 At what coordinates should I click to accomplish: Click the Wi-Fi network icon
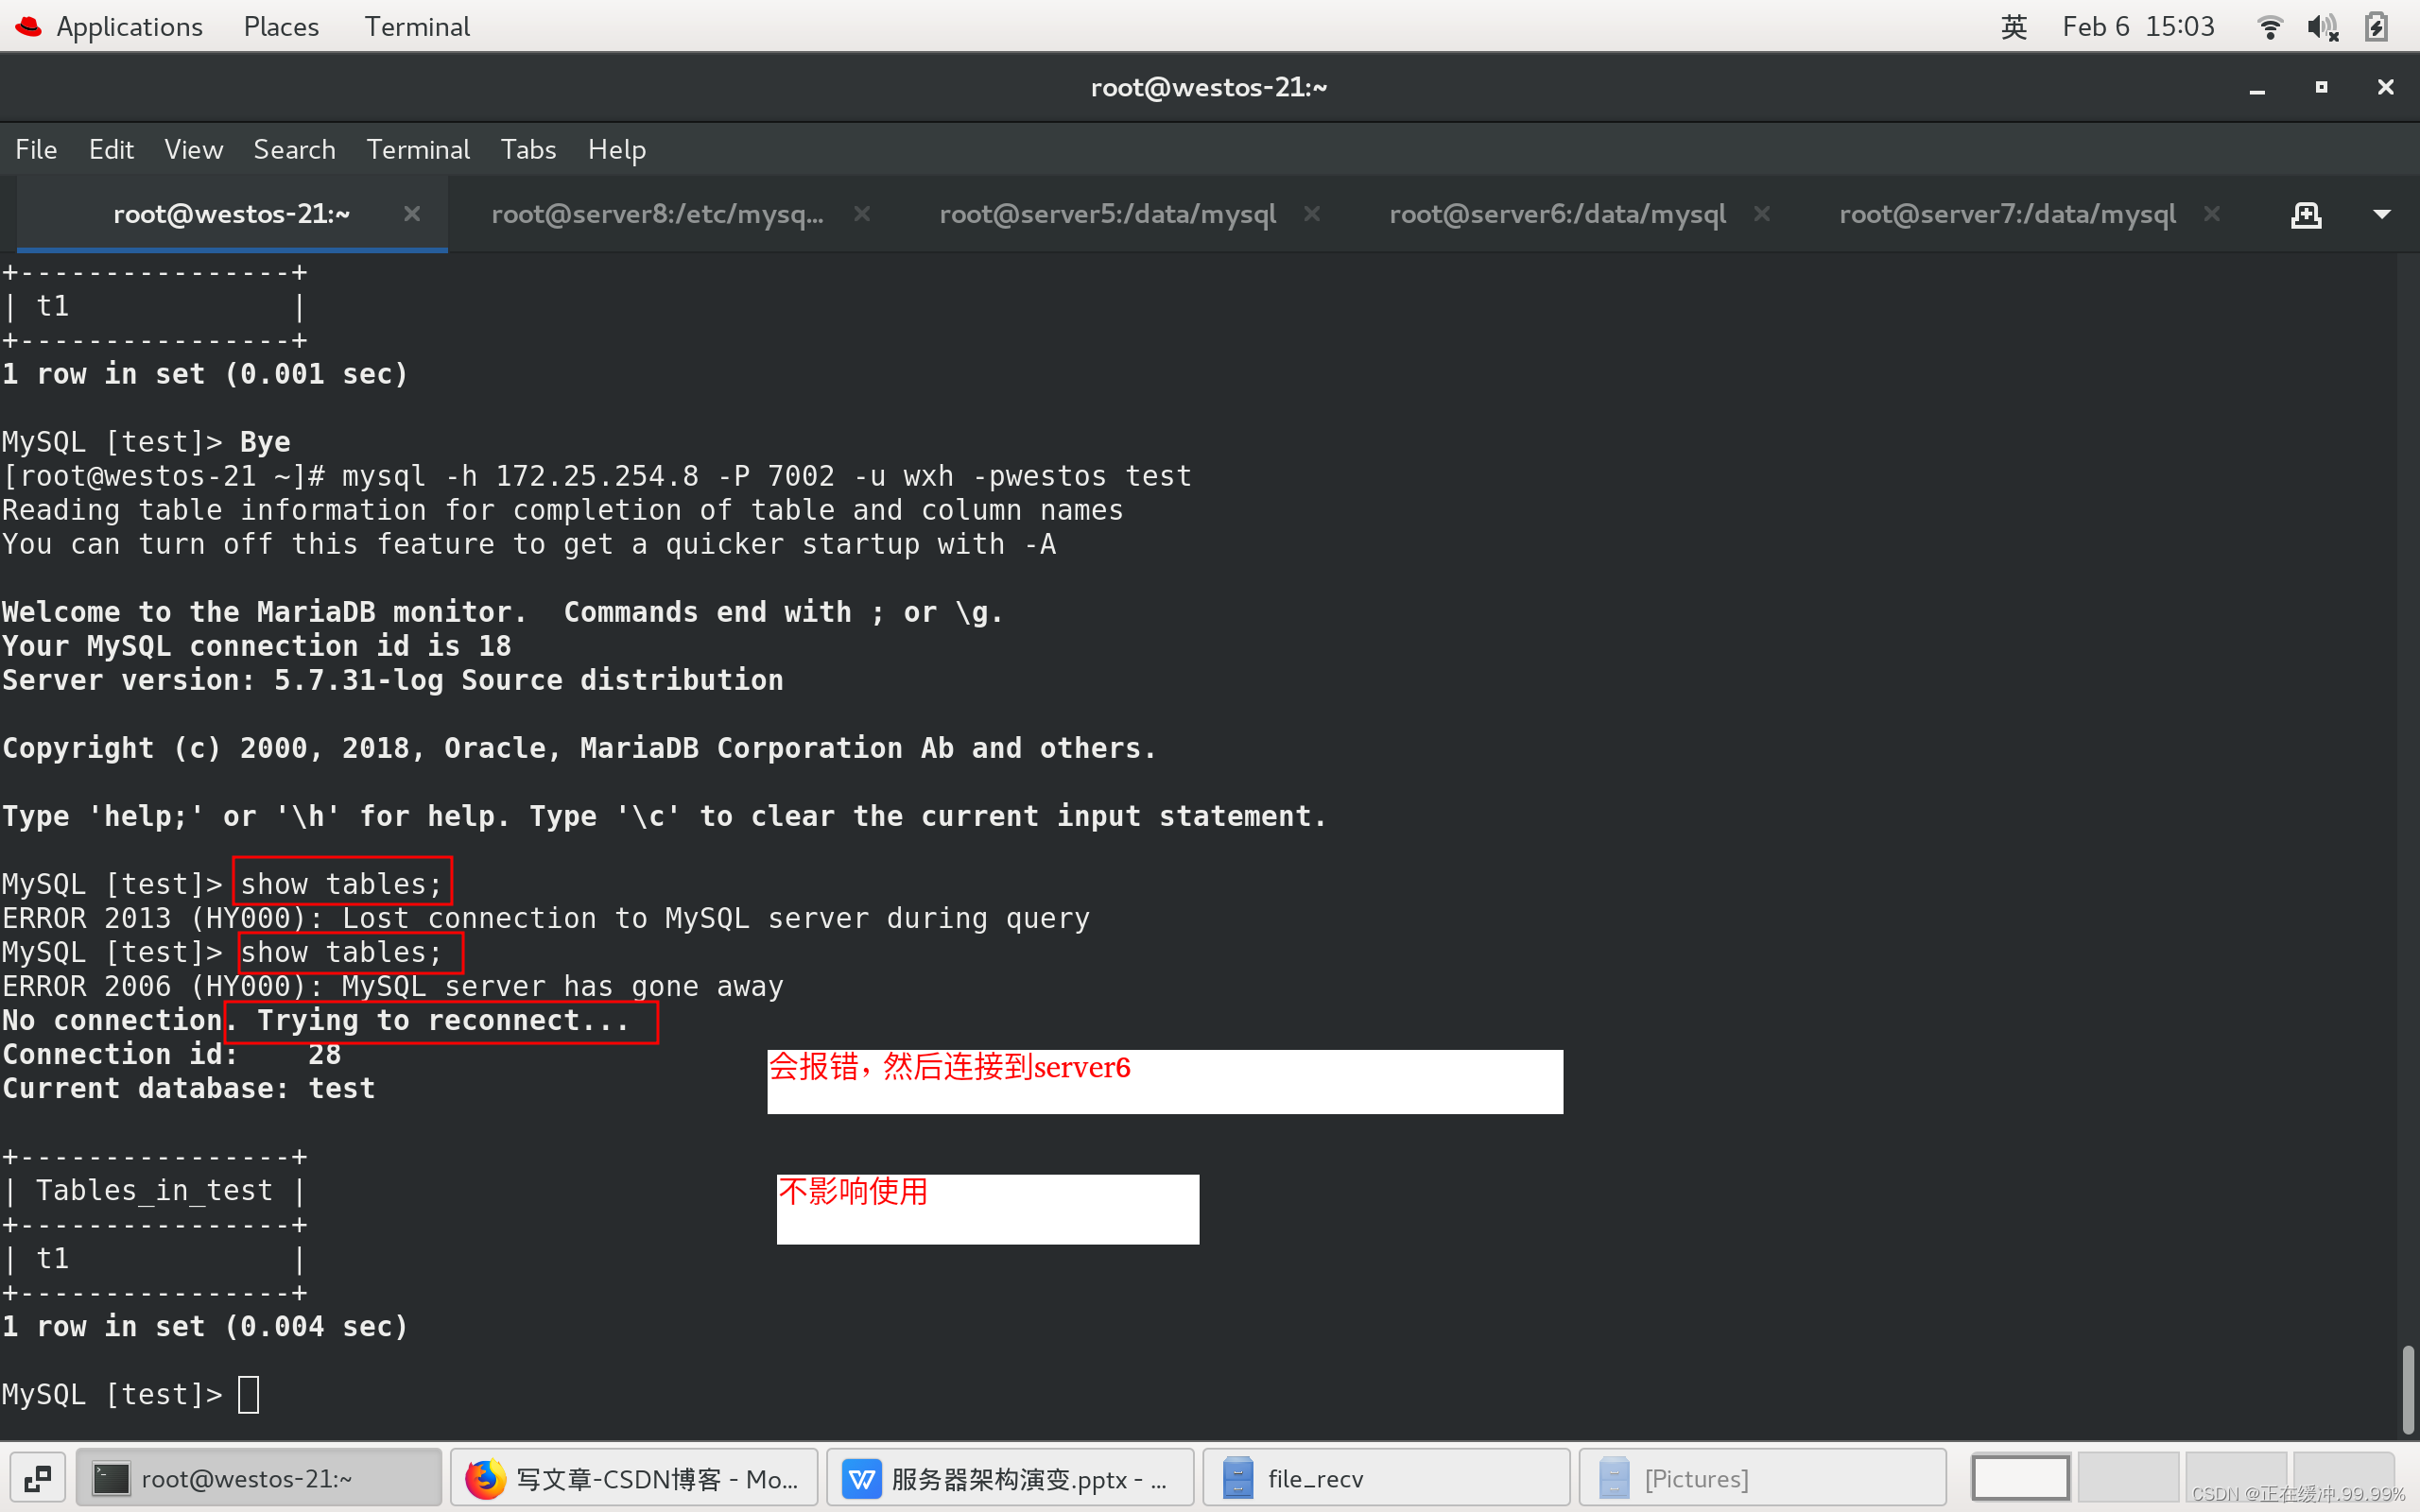(2270, 27)
